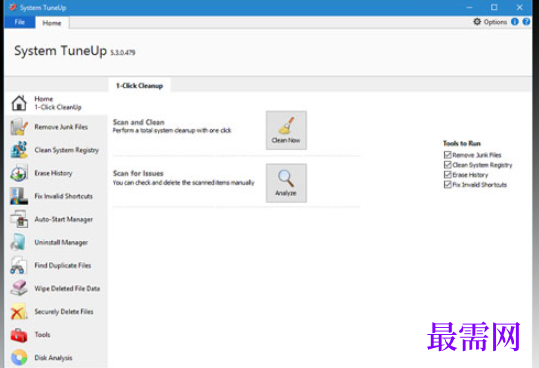539x368 pixels.
Task: Click the Erase History clock icon
Action: tap(19, 173)
